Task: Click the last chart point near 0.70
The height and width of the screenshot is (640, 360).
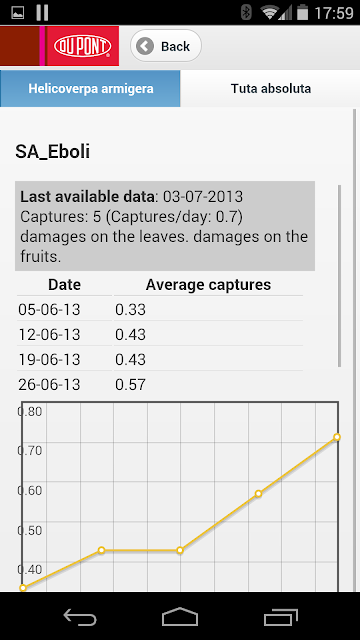Action: click(337, 437)
